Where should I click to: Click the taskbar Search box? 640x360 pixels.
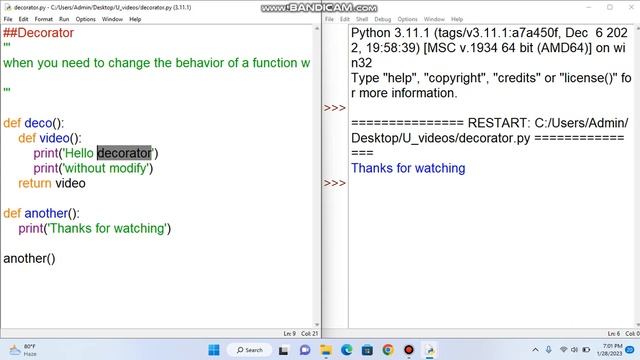click(x=249, y=350)
